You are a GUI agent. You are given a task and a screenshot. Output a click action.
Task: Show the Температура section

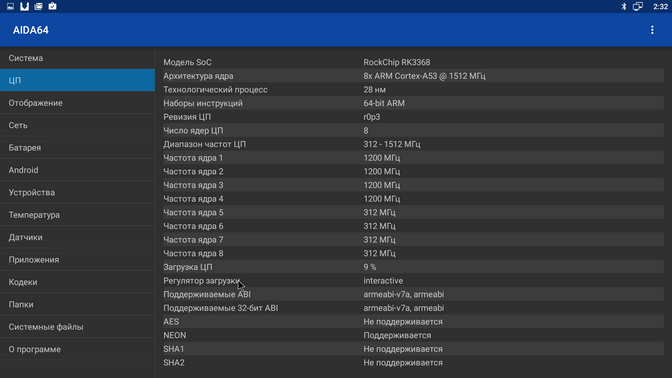point(77,215)
